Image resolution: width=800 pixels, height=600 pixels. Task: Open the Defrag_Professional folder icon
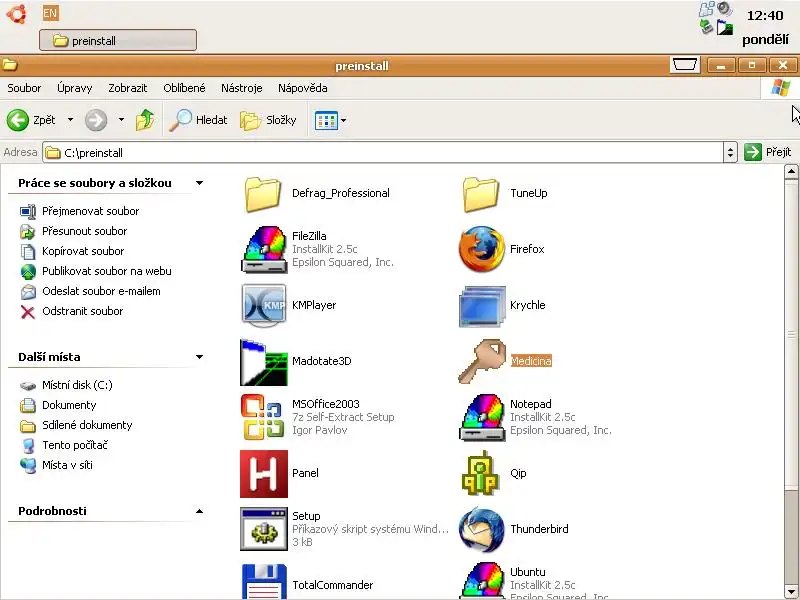[x=263, y=194]
